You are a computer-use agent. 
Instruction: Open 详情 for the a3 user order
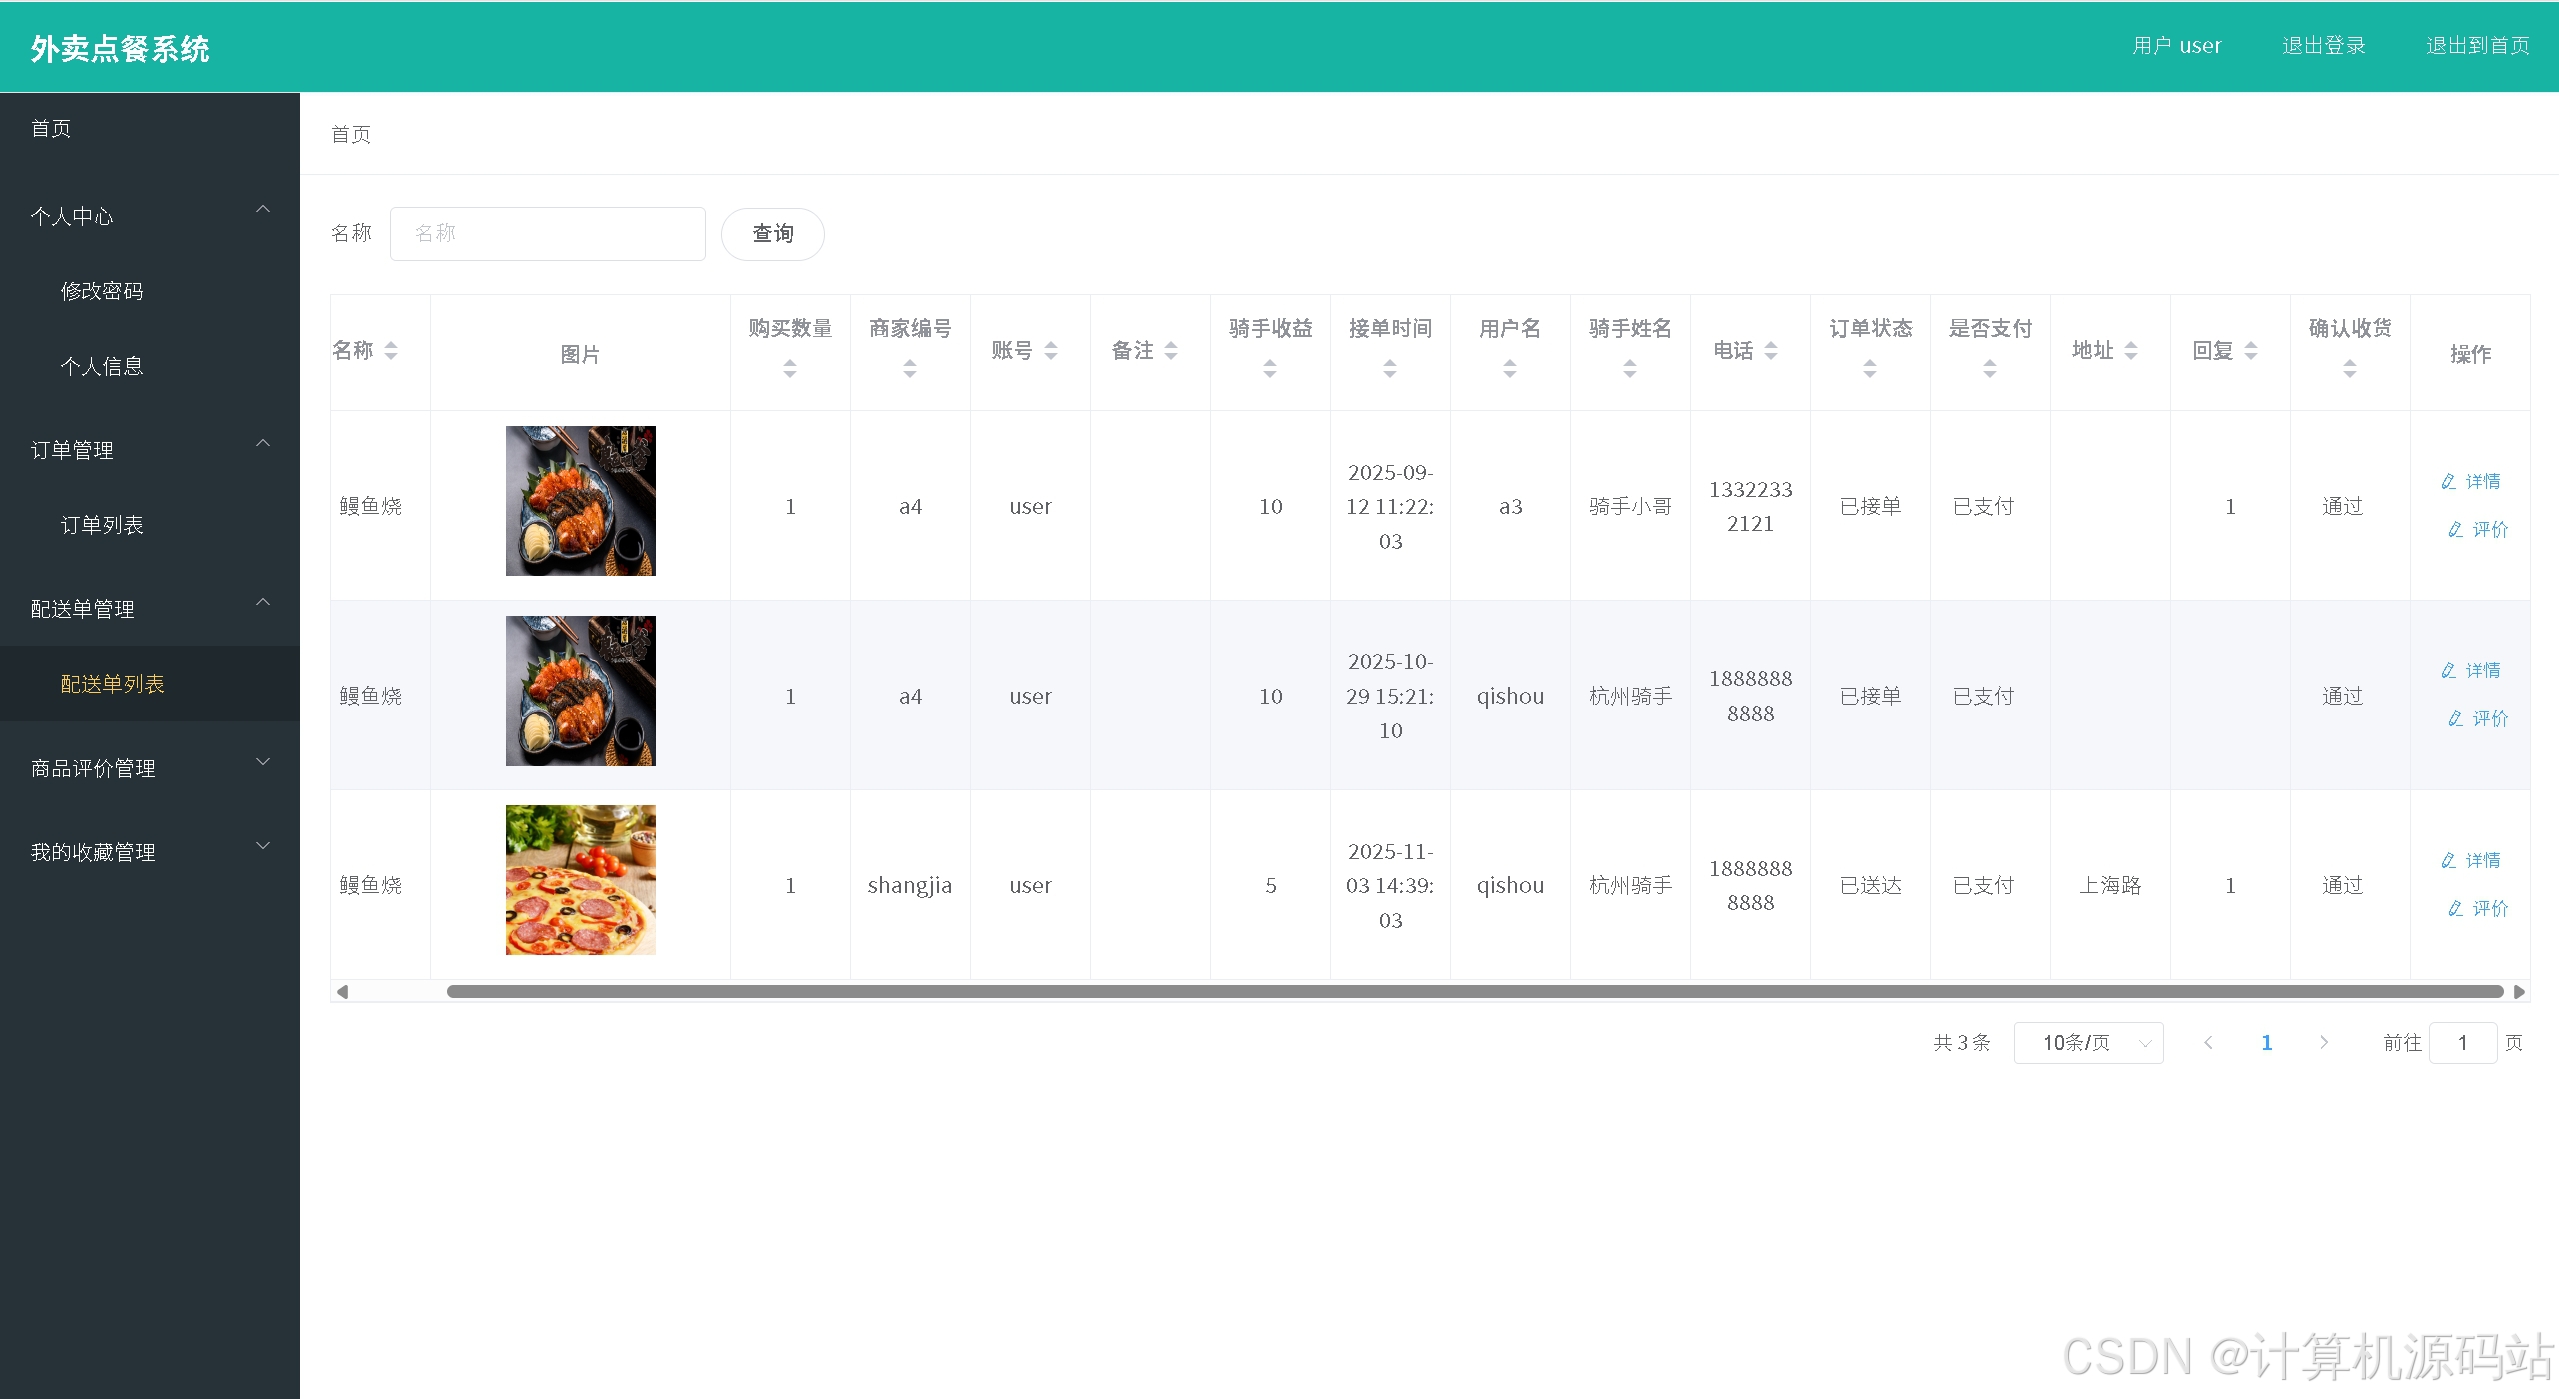[x=2470, y=482]
